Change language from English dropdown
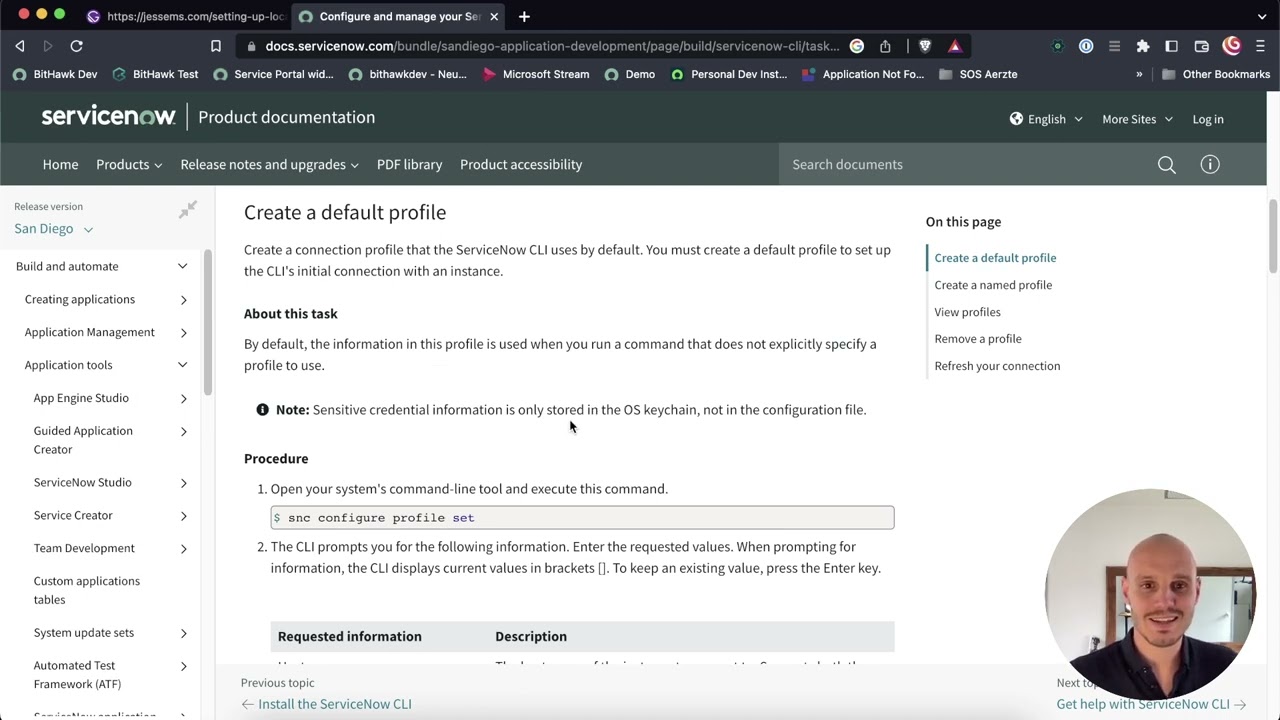The height and width of the screenshot is (720, 1280). click(1046, 119)
